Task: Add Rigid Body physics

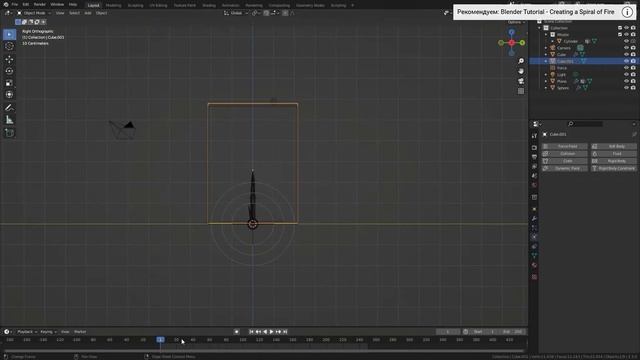Action: [614, 161]
